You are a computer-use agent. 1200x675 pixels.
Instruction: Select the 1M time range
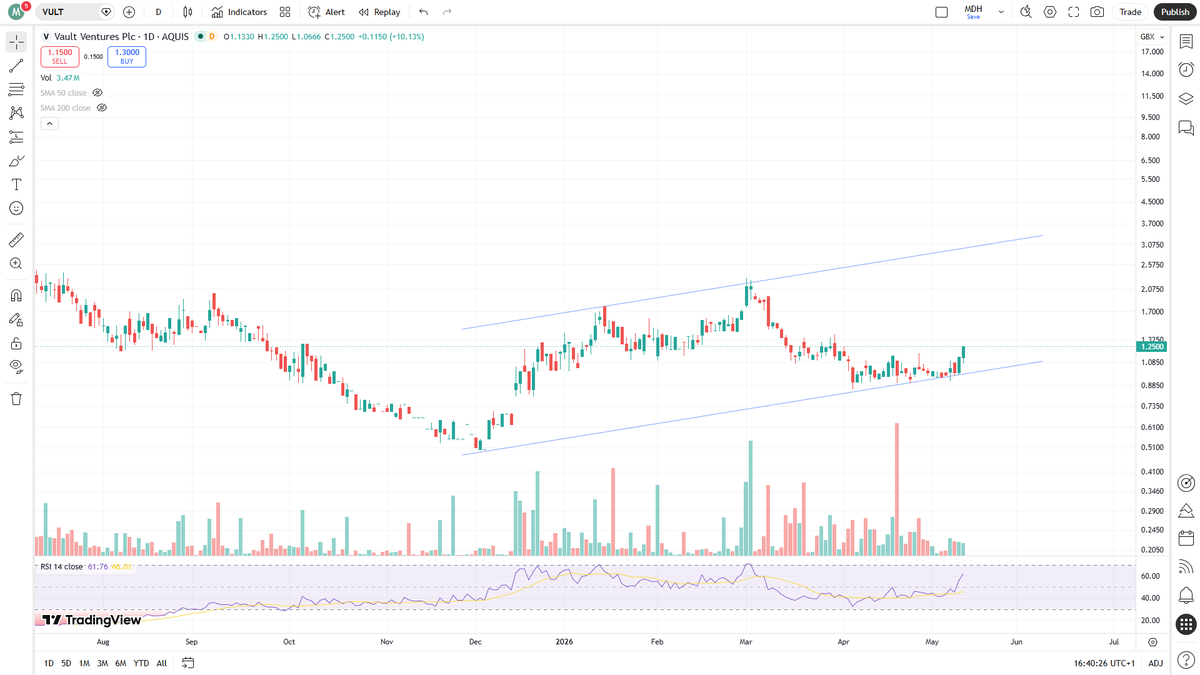click(x=84, y=663)
